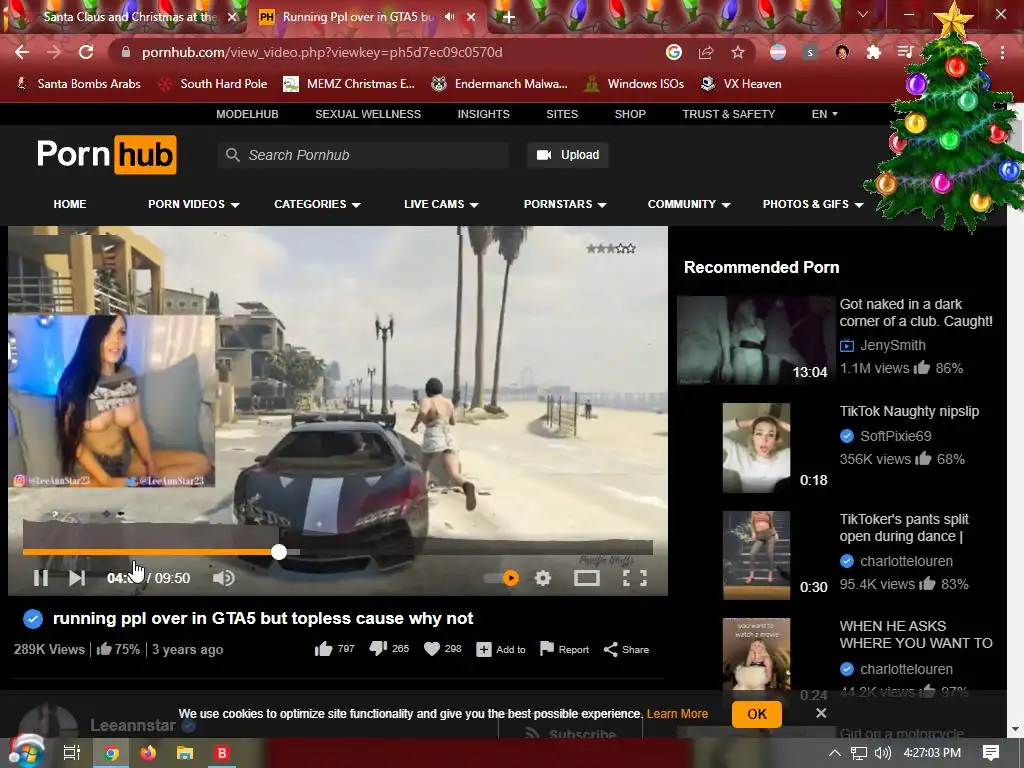The width and height of the screenshot is (1024, 768).
Task: Expand the CATEGORIES dropdown
Action: tap(317, 204)
